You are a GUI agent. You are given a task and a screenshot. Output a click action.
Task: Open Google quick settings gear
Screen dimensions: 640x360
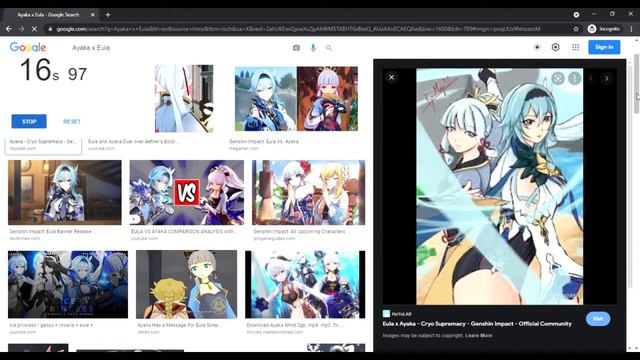(556, 47)
